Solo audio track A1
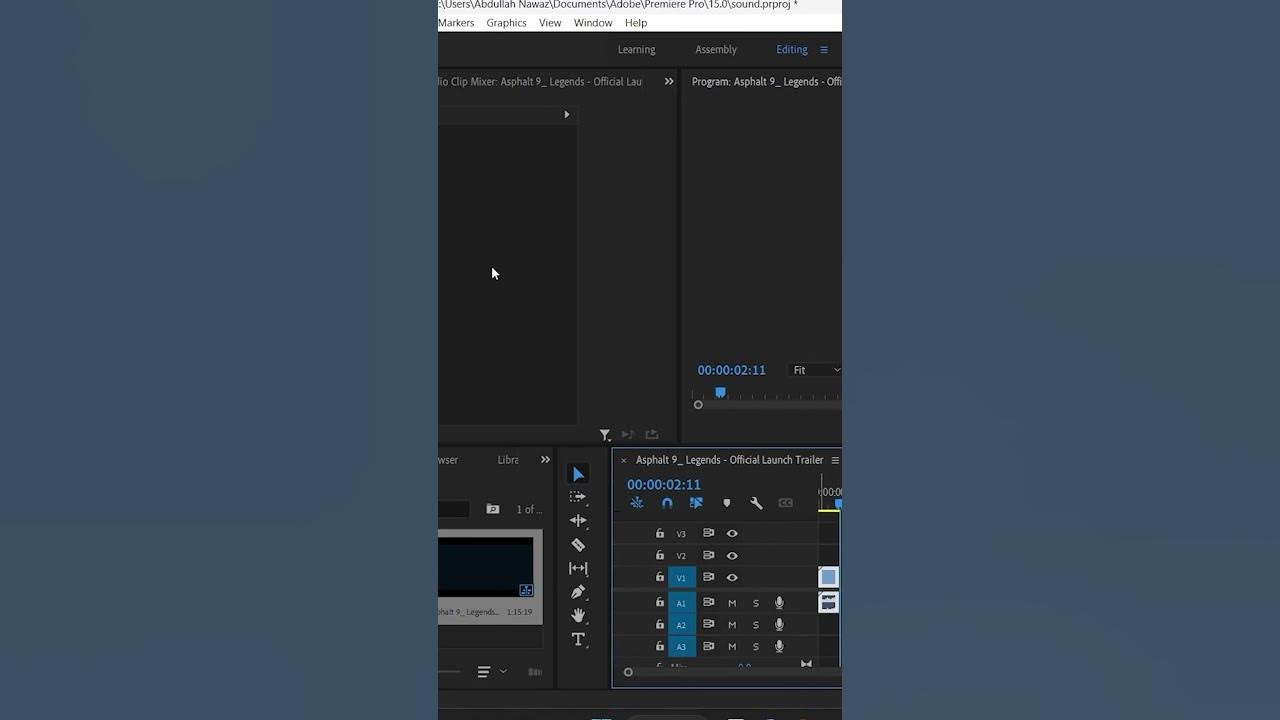This screenshot has width=1280, height=720. click(756, 603)
